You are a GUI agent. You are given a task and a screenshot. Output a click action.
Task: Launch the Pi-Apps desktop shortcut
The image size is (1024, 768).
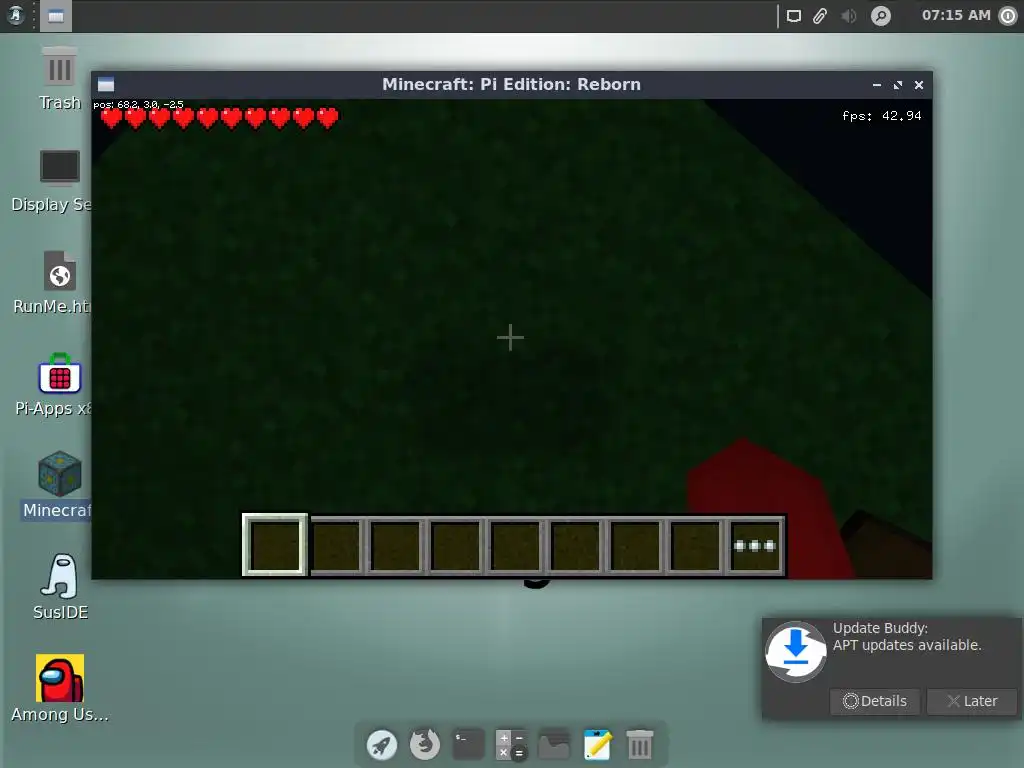[x=59, y=374]
